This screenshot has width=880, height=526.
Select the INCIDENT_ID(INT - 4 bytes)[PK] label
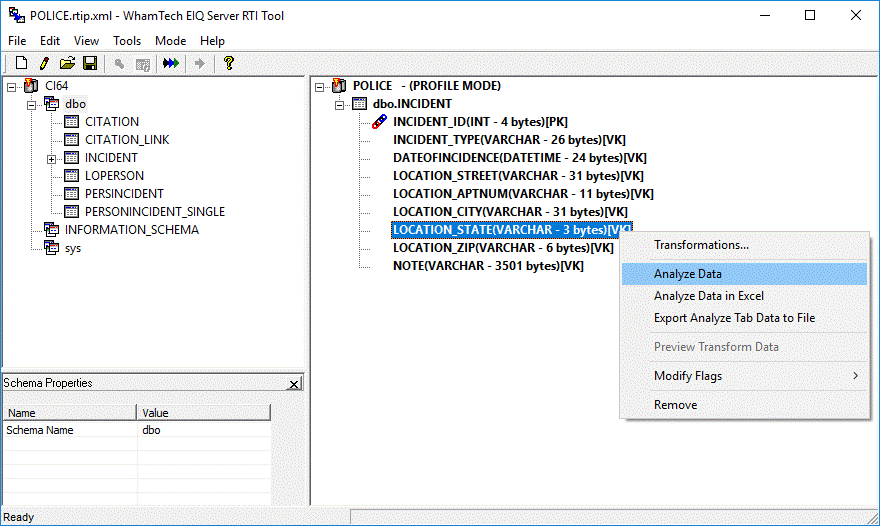(480, 122)
